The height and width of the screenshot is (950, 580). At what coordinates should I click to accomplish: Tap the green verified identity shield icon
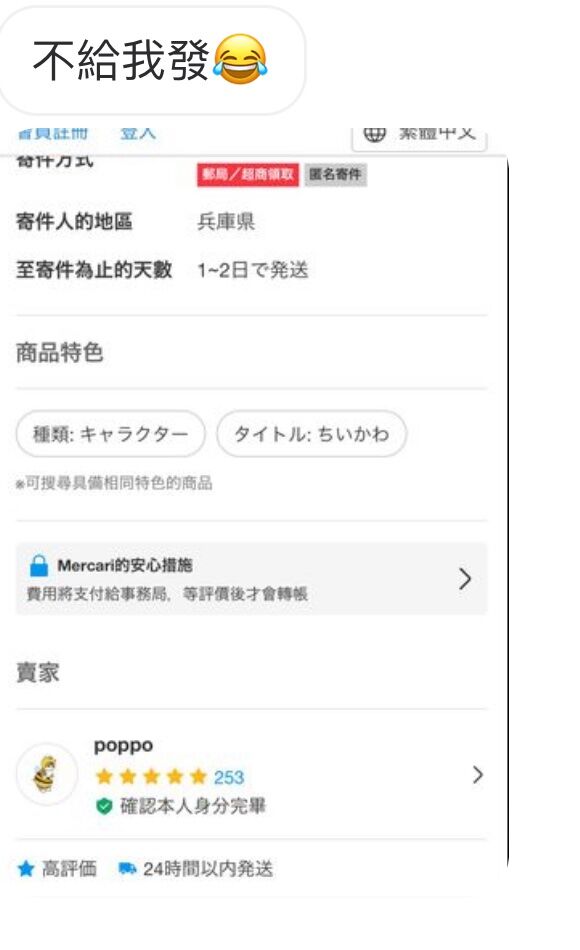pyautogui.click(x=104, y=806)
